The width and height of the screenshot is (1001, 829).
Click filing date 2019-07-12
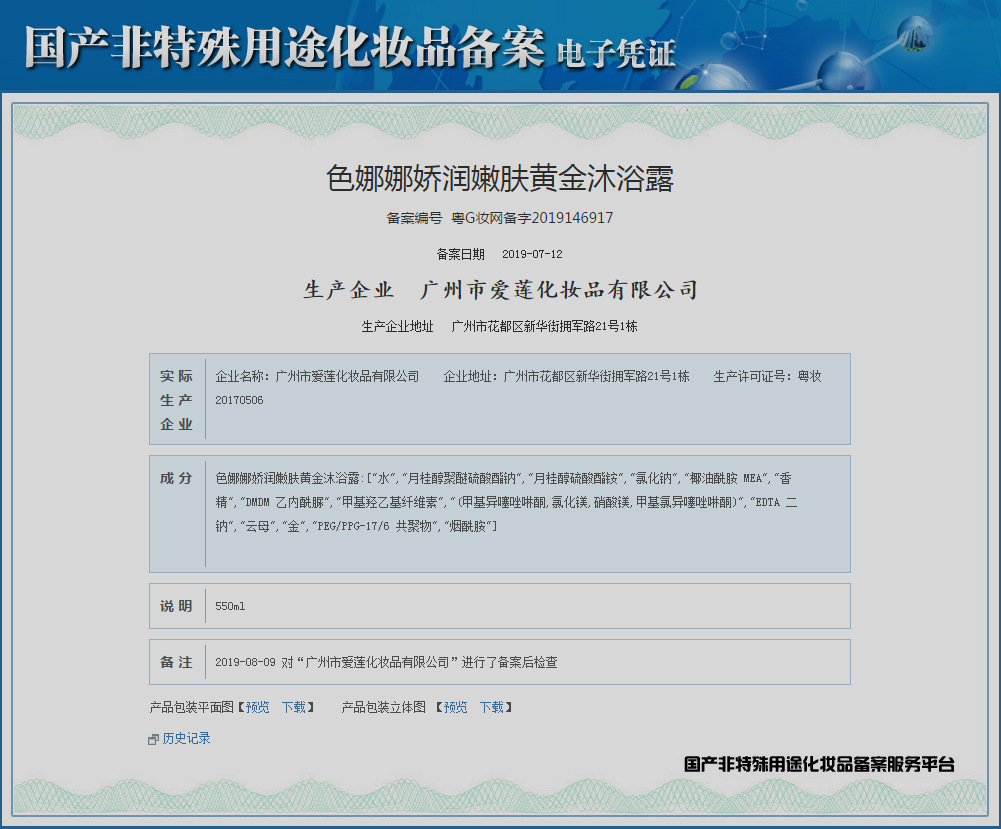pyautogui.click(x=532, y=254)
